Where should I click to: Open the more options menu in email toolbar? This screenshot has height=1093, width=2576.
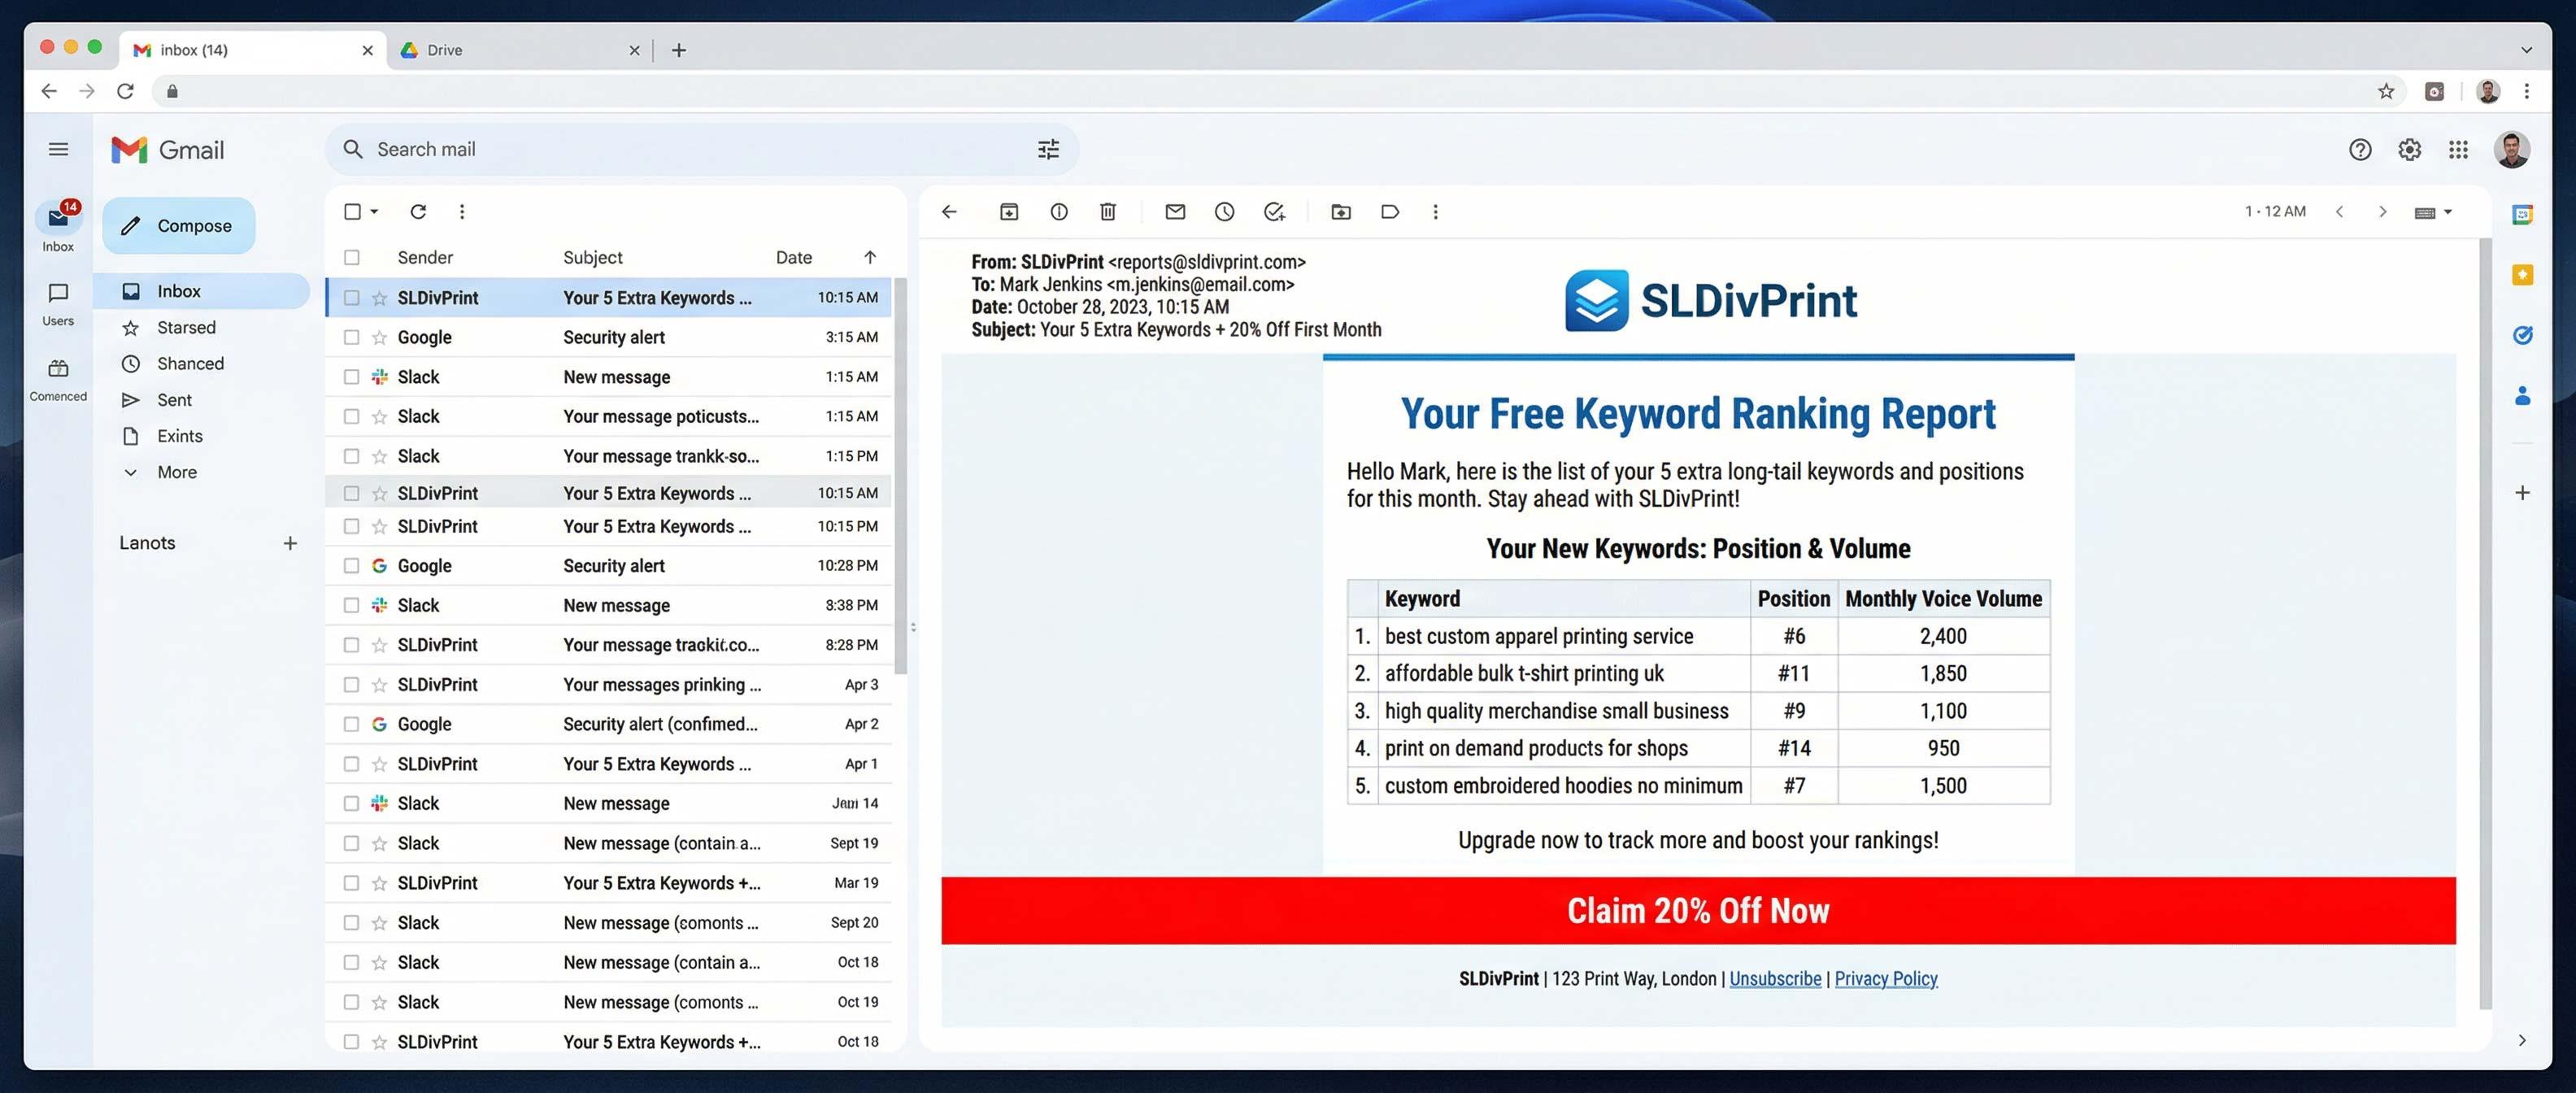pyautogui.click(x=1435, y=212)
